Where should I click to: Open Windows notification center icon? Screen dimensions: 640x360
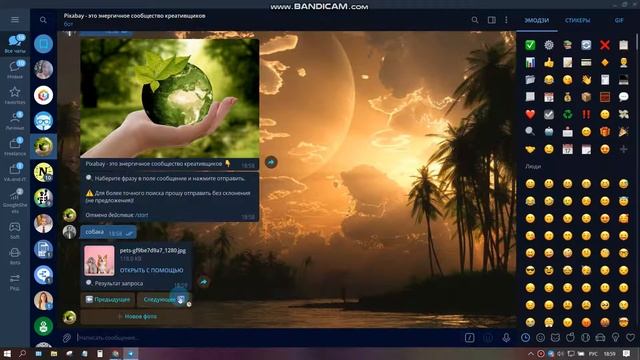coord(627,353)
